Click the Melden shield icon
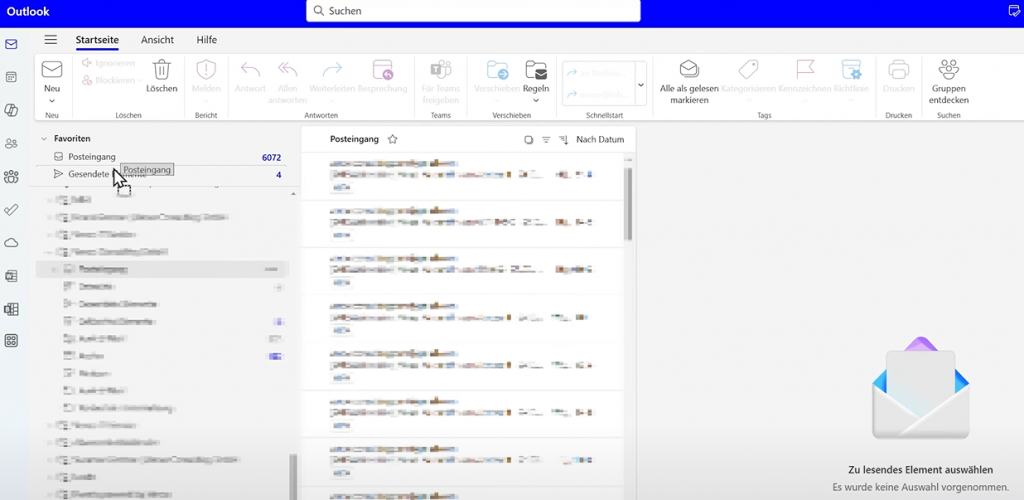Viewport: 1024px width, 500px height. tap(206, 70)
